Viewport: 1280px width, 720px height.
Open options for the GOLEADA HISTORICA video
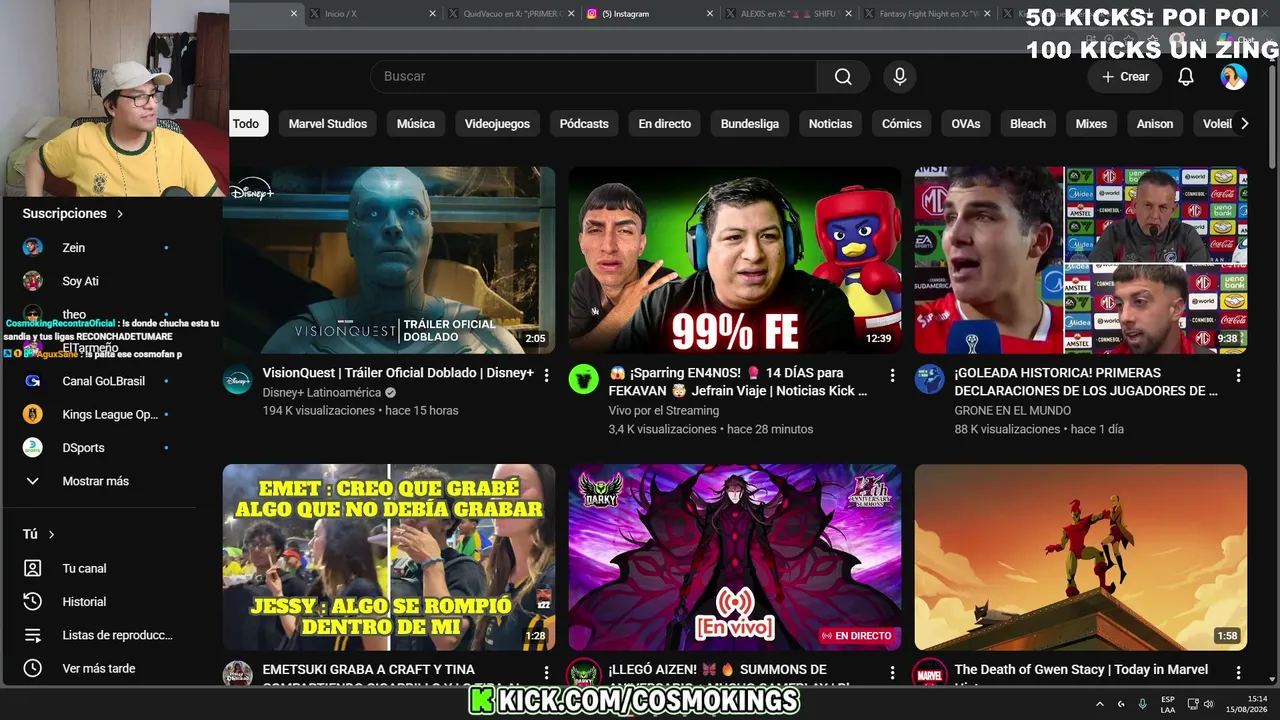[1238, 376]
